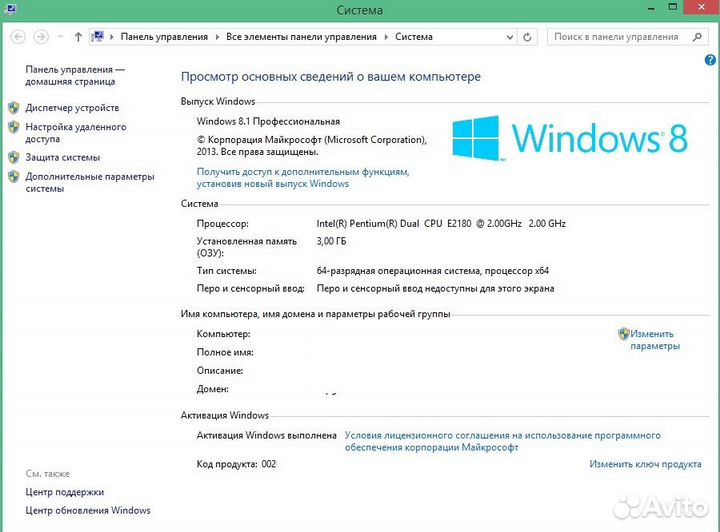
Task: Open Панель управления — домашняя страница
Action: point(75,75)
